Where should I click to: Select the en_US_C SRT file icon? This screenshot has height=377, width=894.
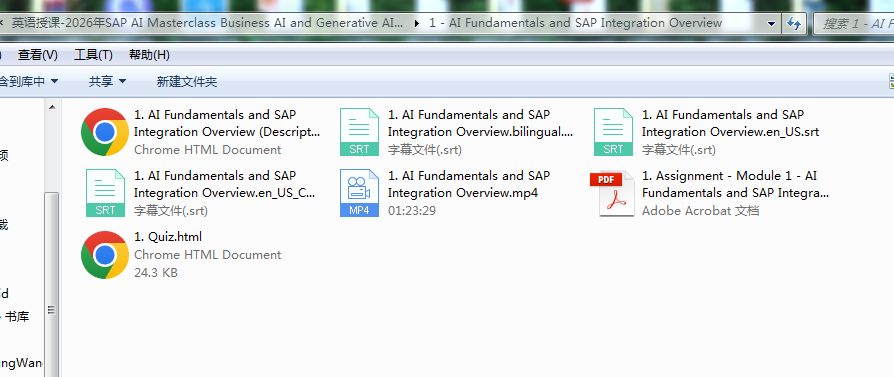[105, 193]
